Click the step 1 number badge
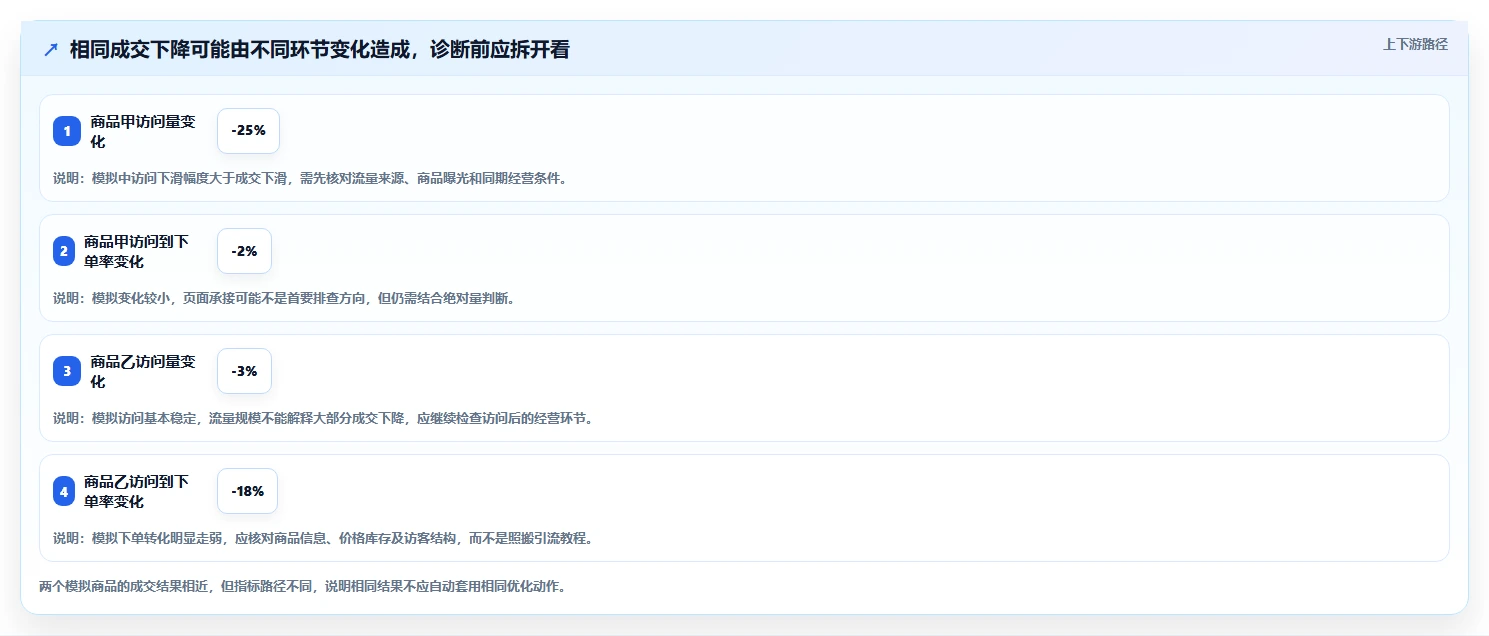This screenshot has width=1489, height=636. pos(67,131)
